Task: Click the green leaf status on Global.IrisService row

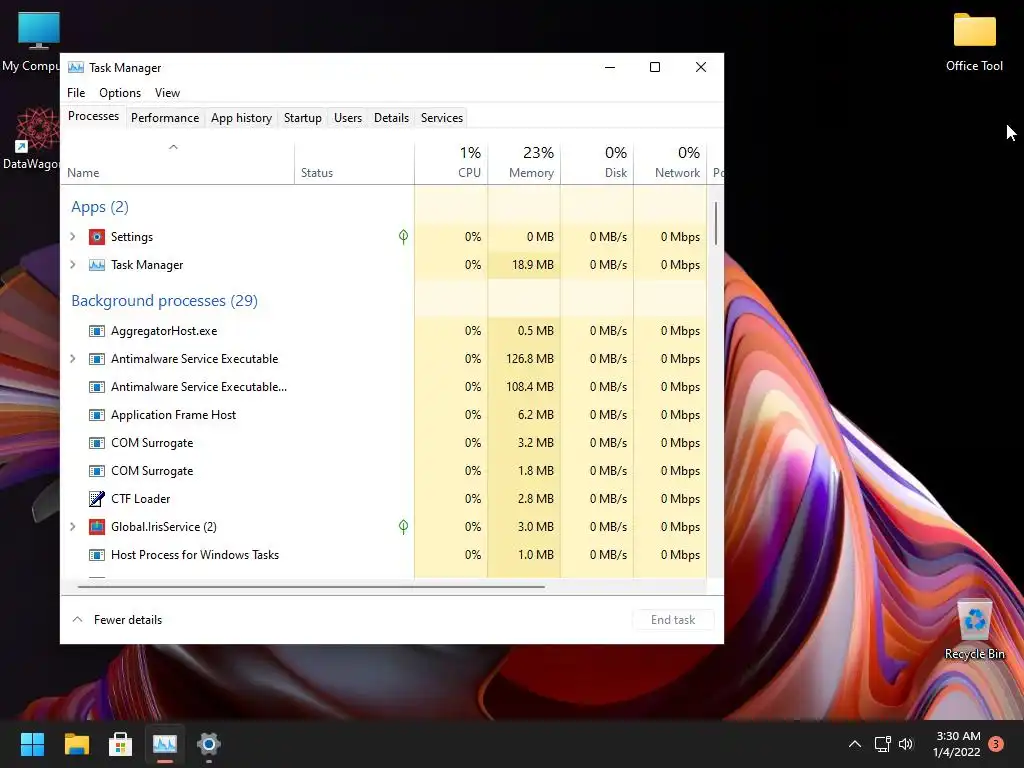Action: (x=404, y=527)
